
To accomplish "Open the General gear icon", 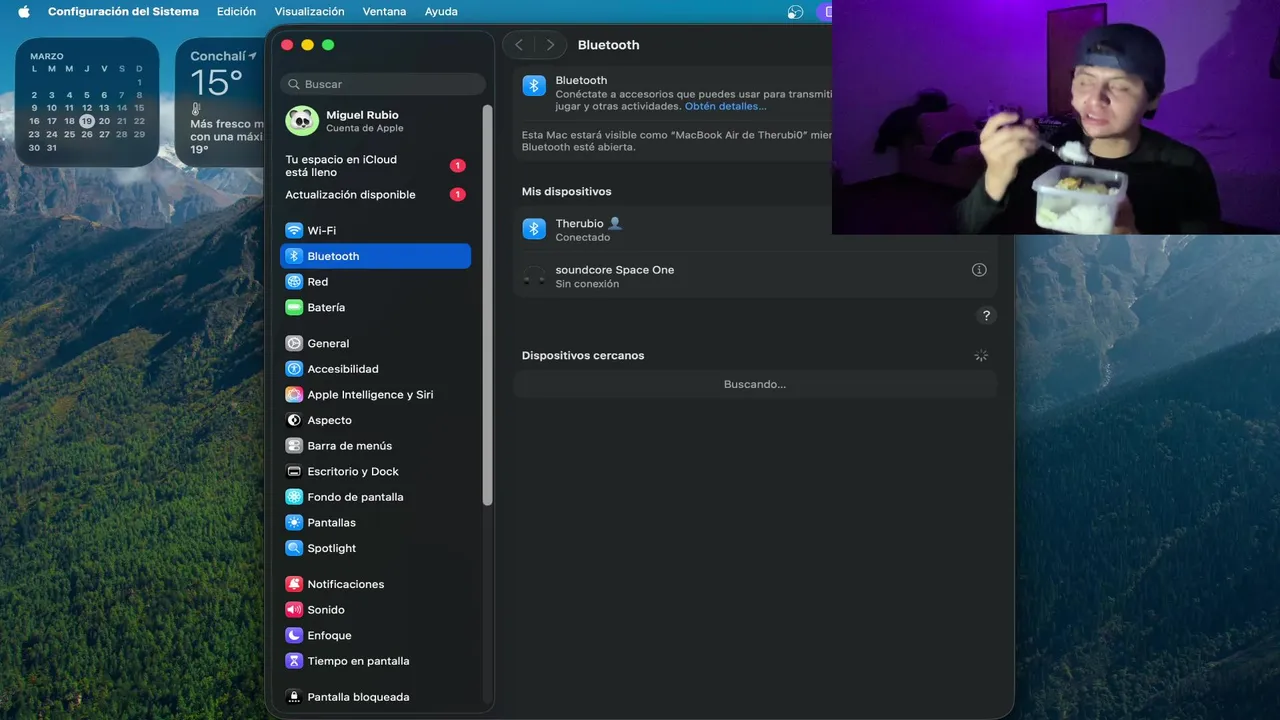I will [x=294, y=343].
